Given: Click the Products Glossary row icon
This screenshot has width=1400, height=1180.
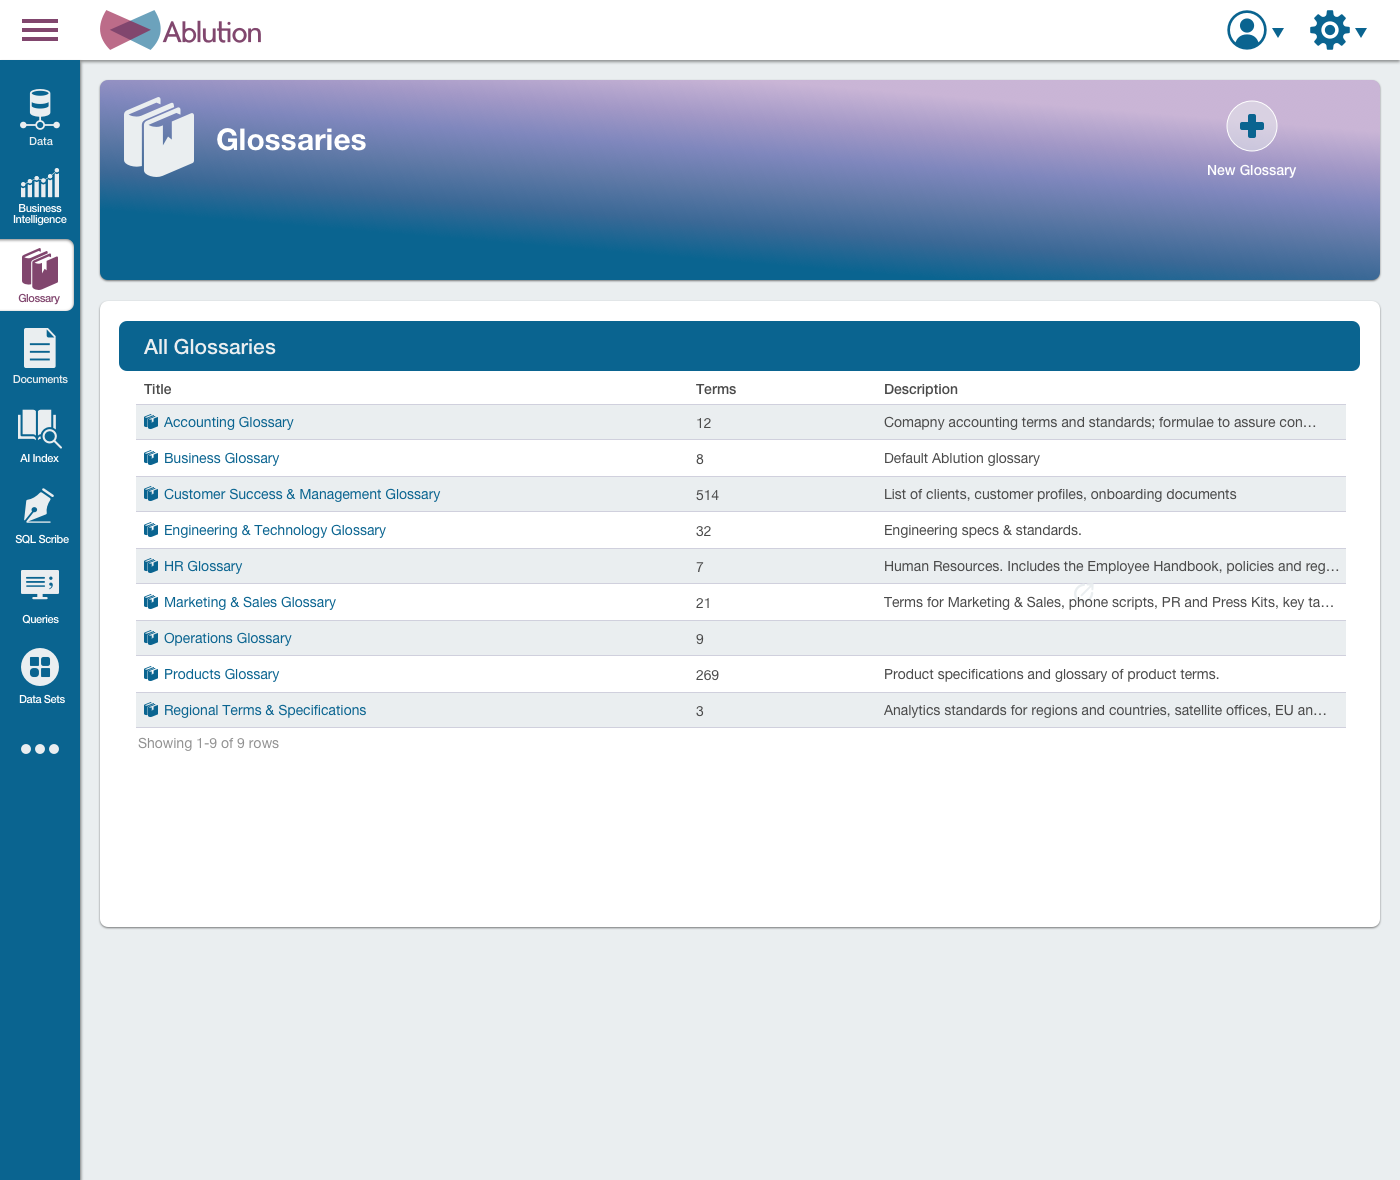Looking at the screenshot, I should (151, 674).
